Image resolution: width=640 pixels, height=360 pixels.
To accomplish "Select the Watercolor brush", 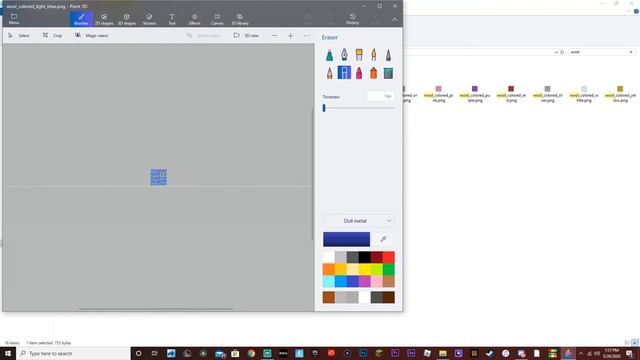I will [x=373, y=55].
